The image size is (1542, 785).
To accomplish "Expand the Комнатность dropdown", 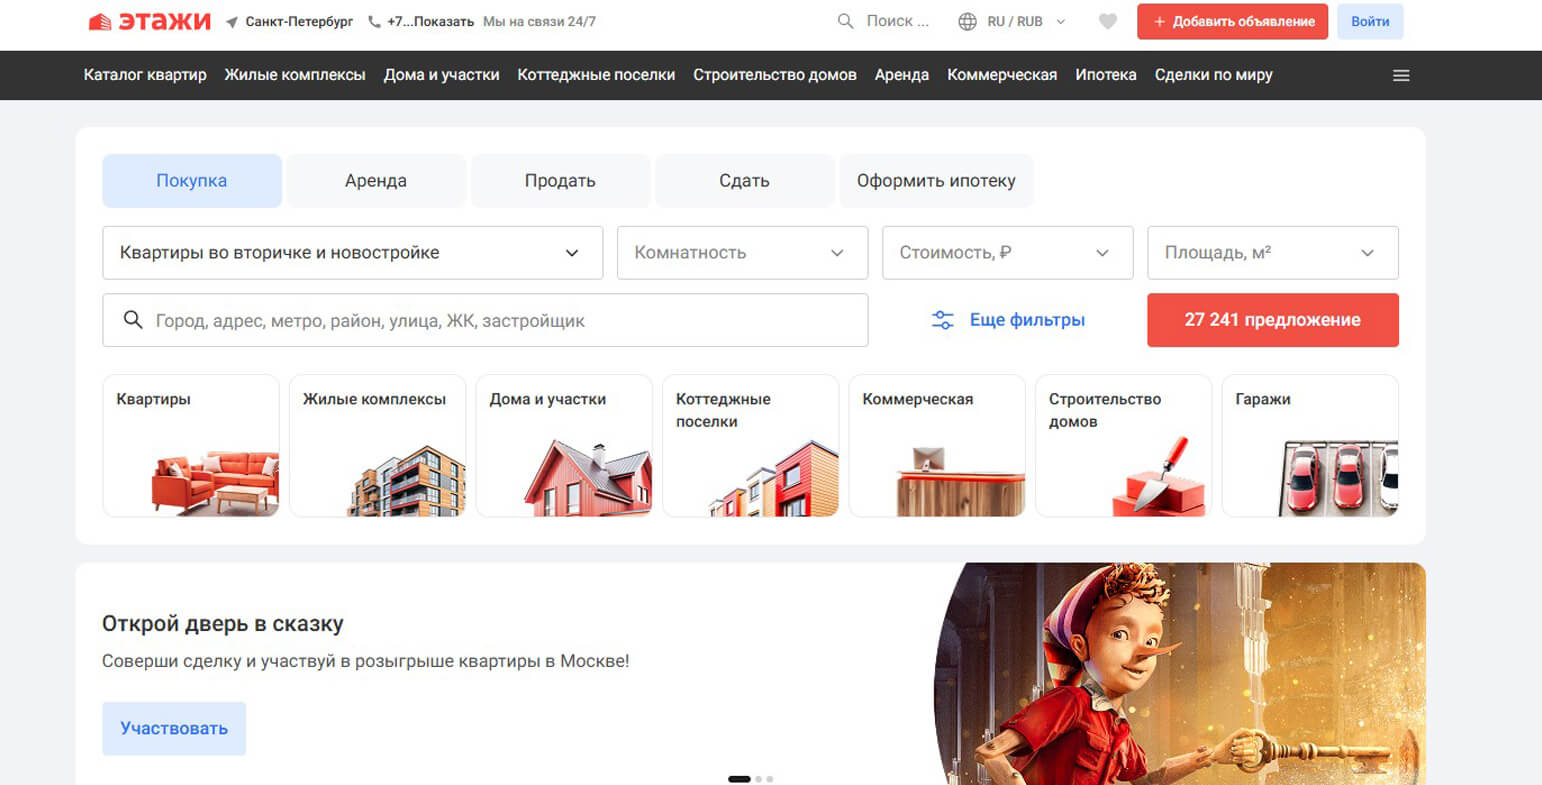I will coord(742,253).
